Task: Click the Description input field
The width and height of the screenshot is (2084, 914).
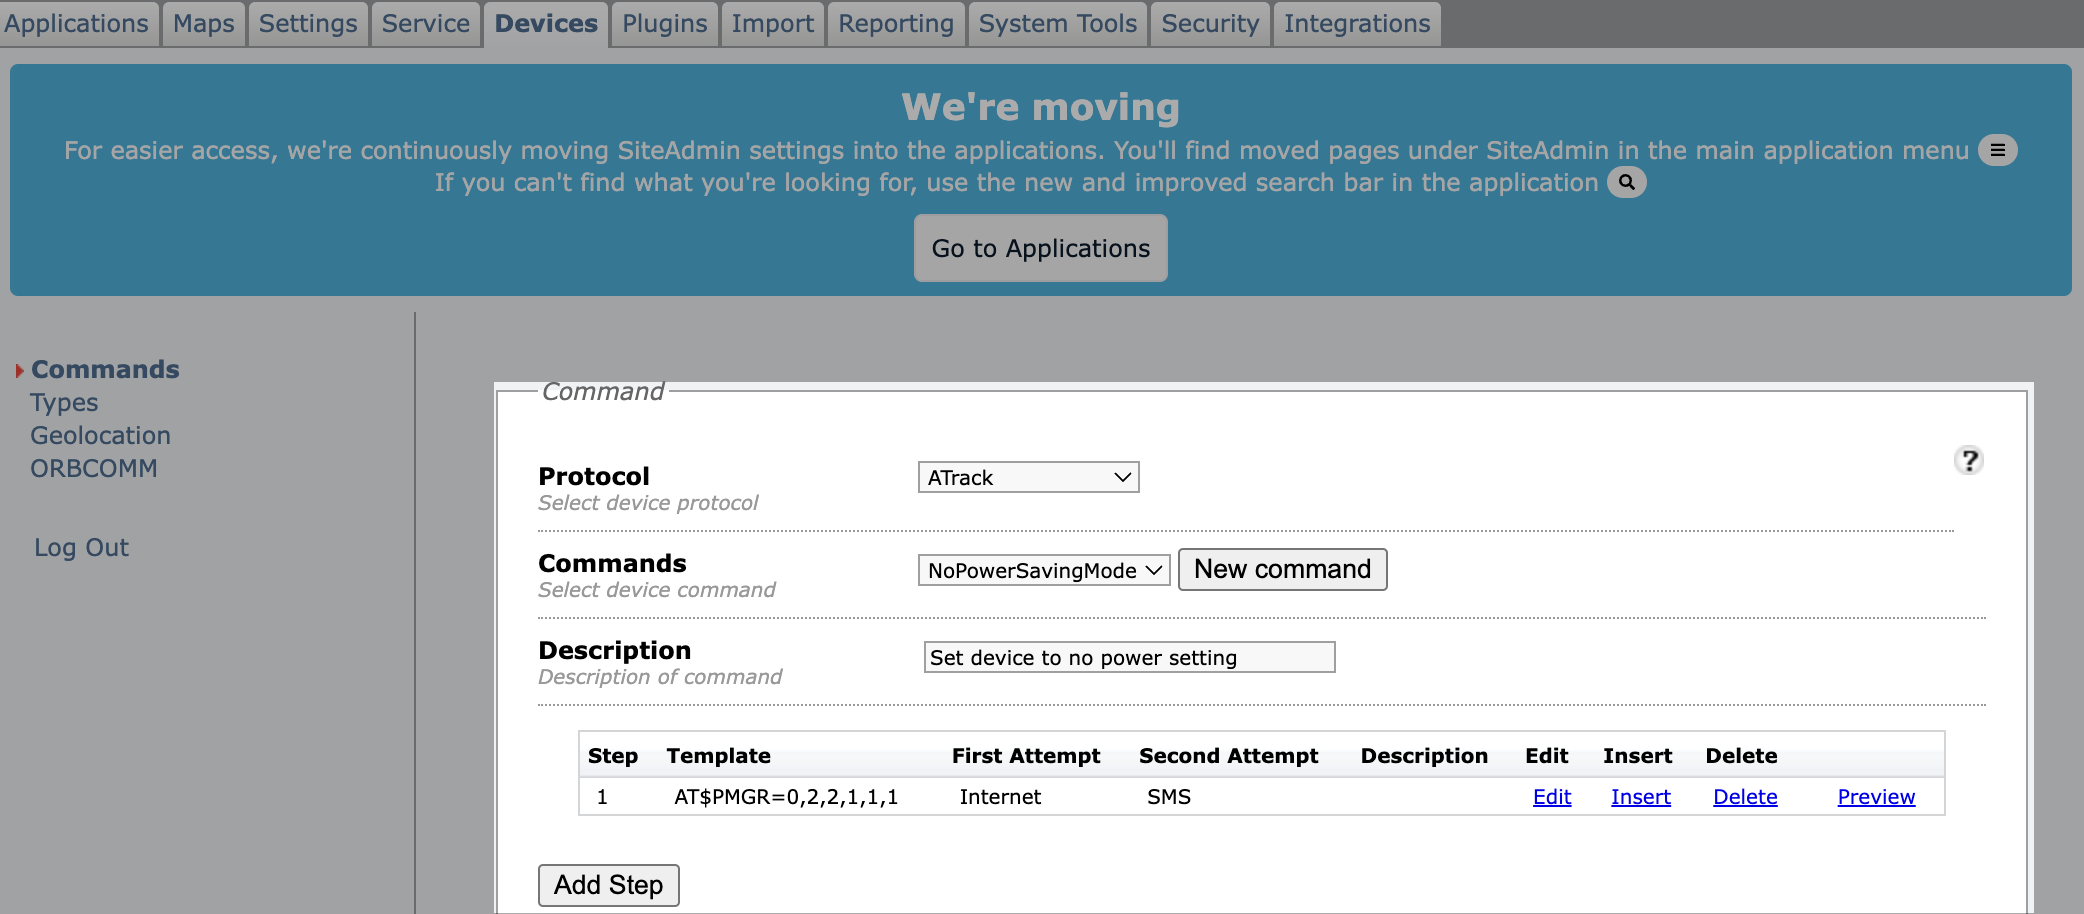Action: (1129, 657)
